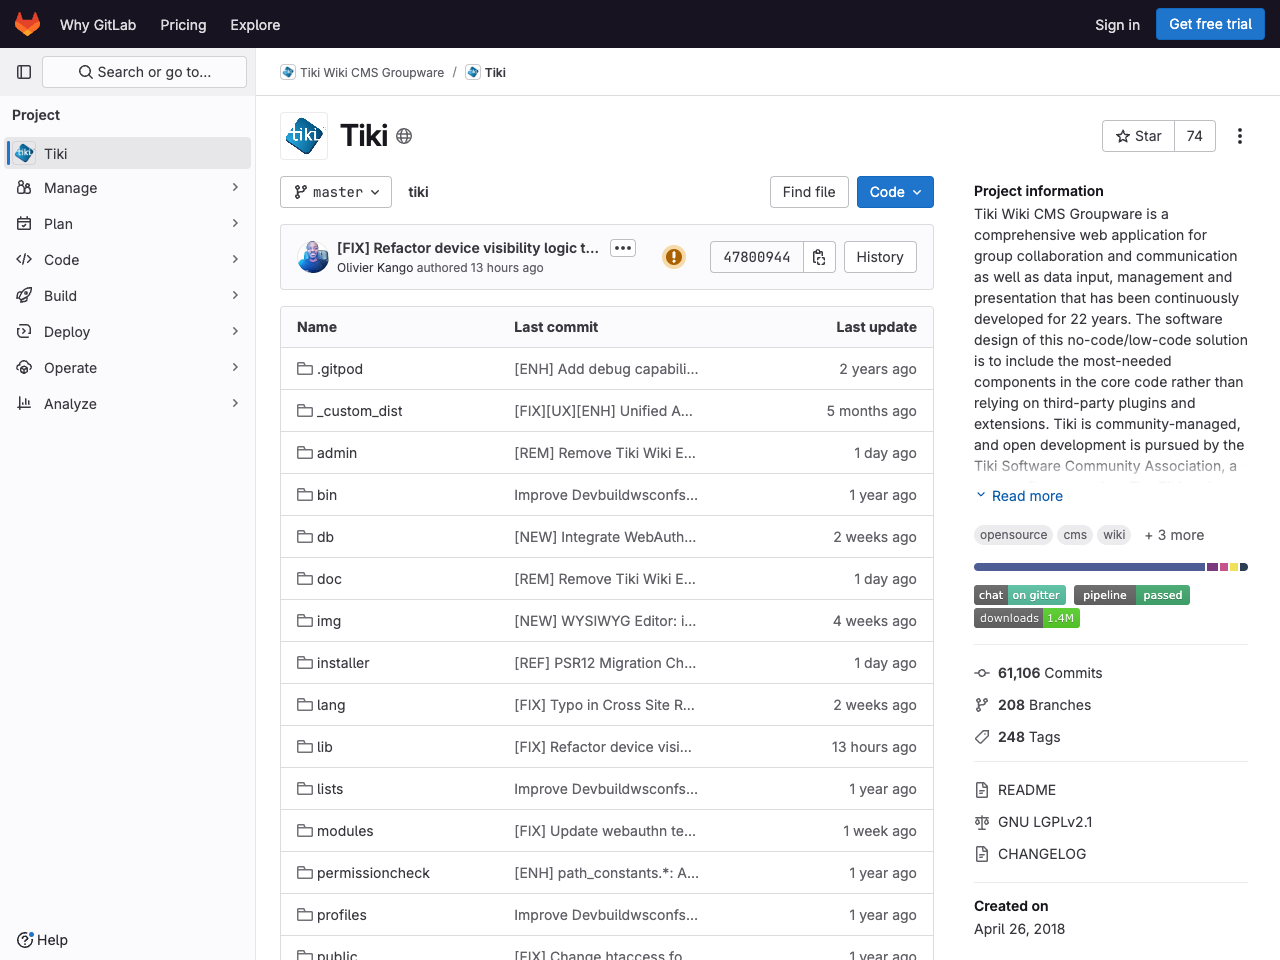Click the opensource topic tag
Image resolution: width=1280 pixels, height=960 pixels.
[x=1013, y=535]
